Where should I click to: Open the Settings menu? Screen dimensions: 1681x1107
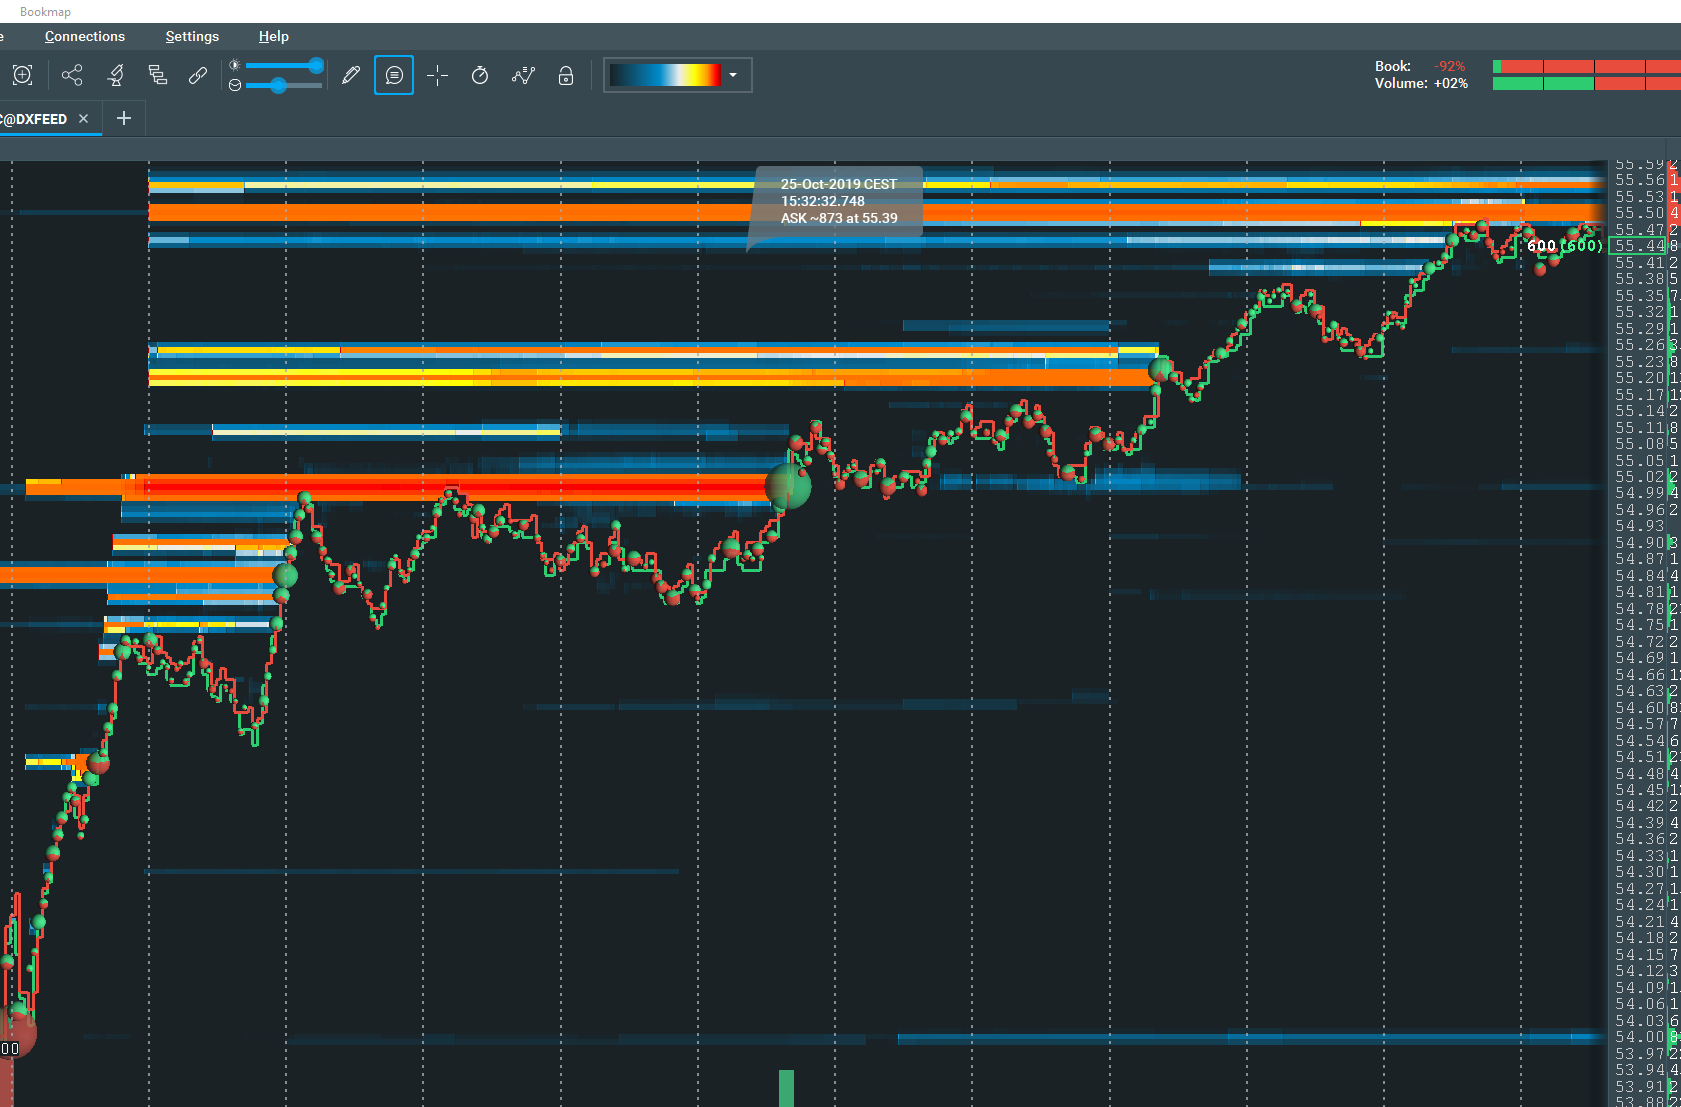tap(192, 36)
